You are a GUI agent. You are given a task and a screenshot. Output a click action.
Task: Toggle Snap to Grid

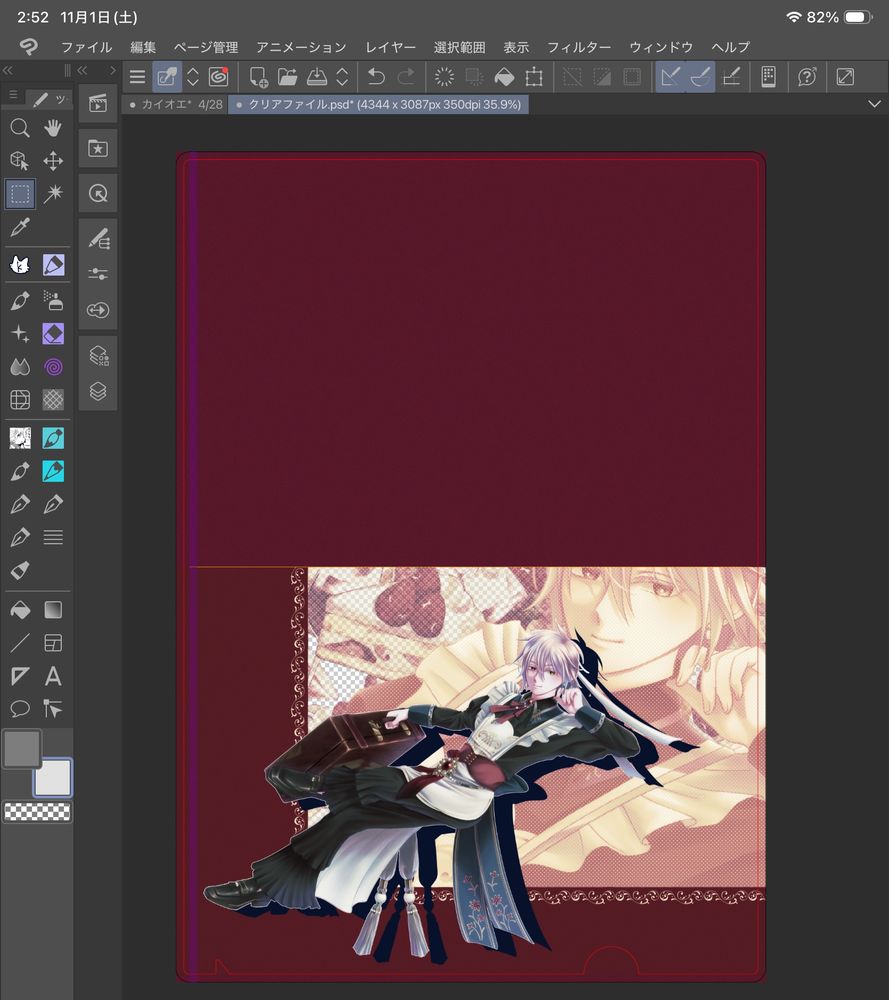pyautogui.click(x=731, y=77)
